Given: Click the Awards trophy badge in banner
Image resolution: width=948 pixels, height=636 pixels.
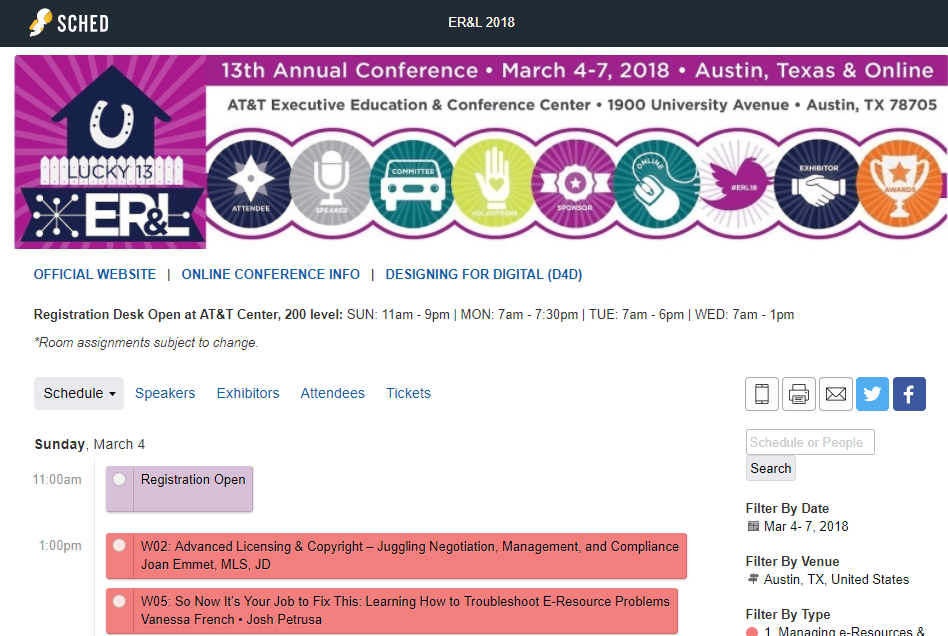Looking at the screenshot, I should [899, 182].
